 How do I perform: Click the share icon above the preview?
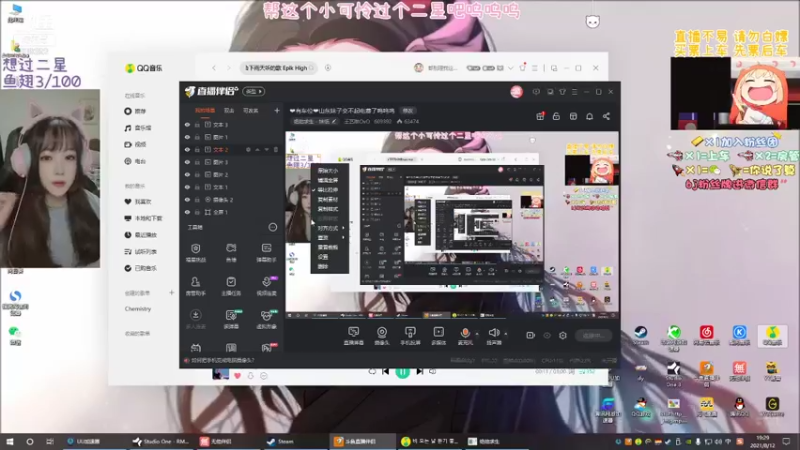pyautogui.click(x=606, y=116)
